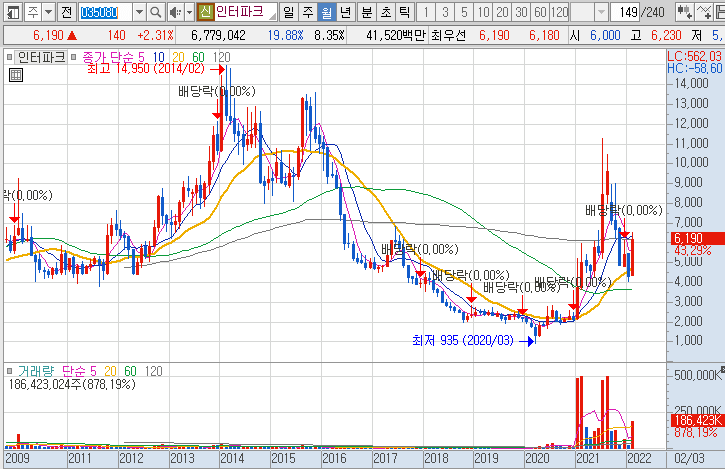This screenshot has width=725, height=469.
Task: Click the rightmost partially visible toolbar icon
Action: pos(719,12)
